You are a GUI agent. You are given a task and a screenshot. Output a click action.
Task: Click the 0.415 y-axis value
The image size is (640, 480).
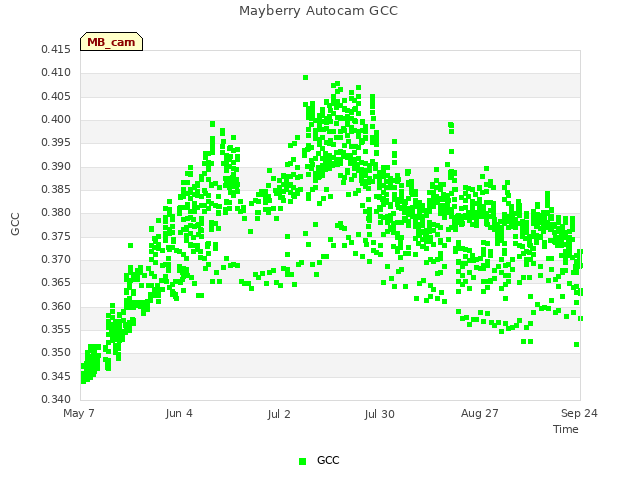coord(56,49)
